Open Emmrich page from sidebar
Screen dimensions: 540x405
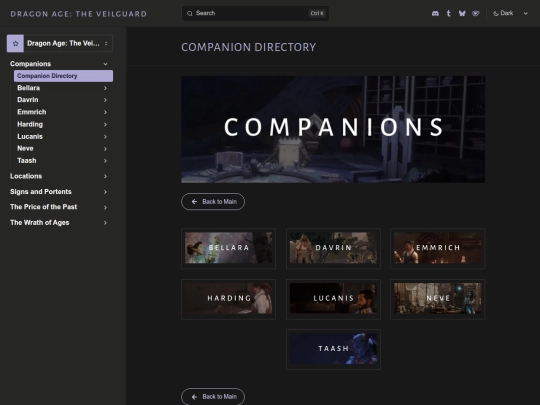click(32, 112)
